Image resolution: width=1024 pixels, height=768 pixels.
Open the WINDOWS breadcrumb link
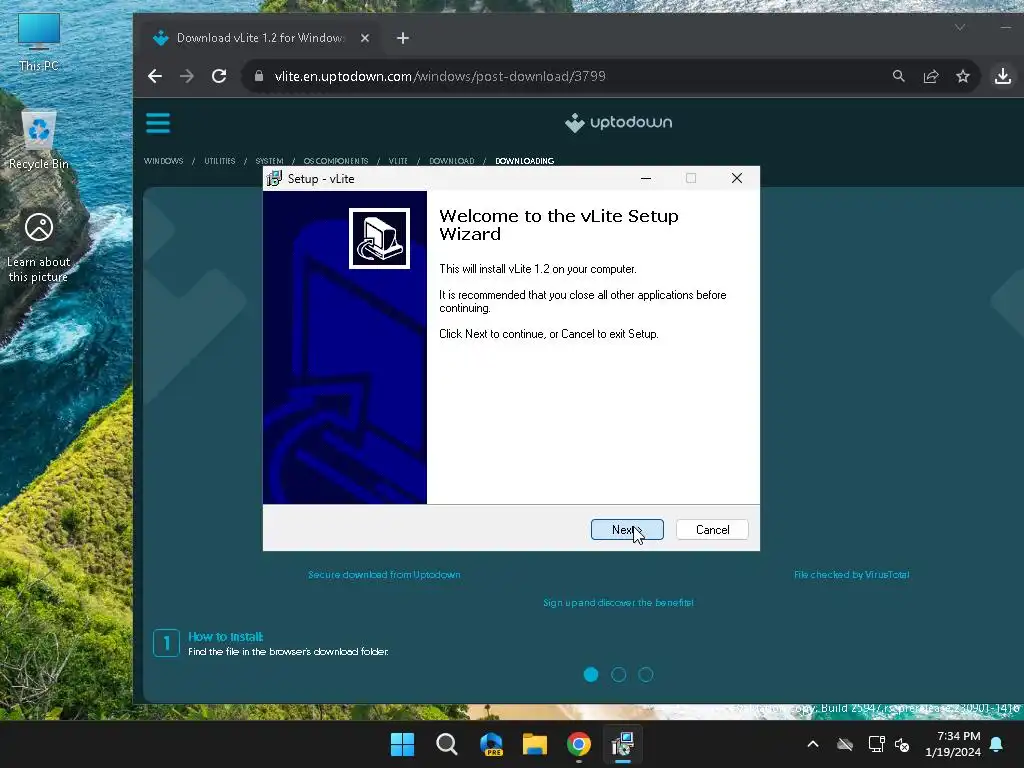point(163,161)
